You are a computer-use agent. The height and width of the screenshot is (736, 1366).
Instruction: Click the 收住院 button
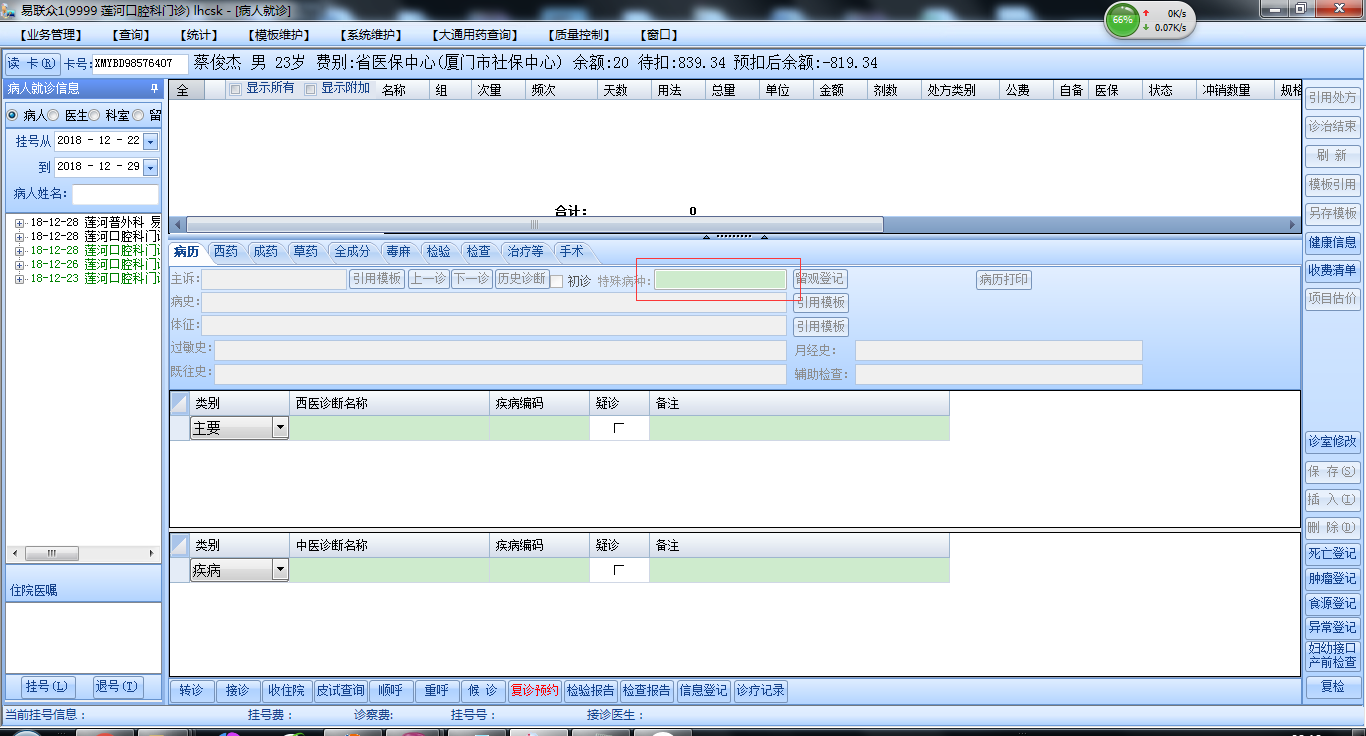[287, 690]
